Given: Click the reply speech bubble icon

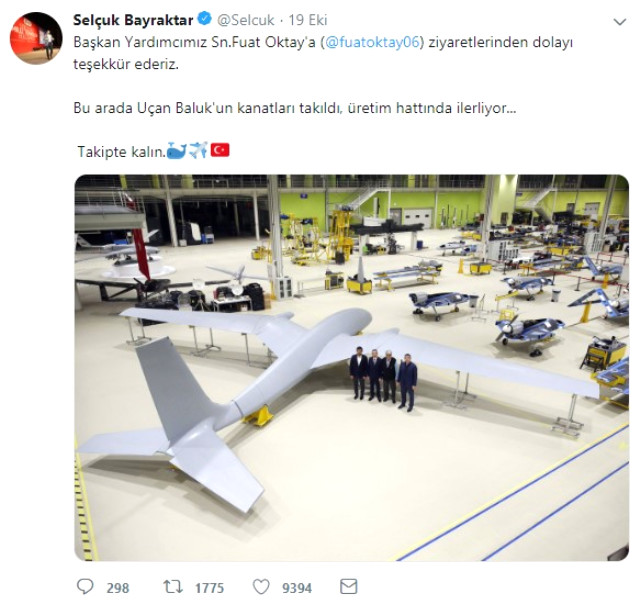Looking at the screenshot, I should (x=85, y=587).
